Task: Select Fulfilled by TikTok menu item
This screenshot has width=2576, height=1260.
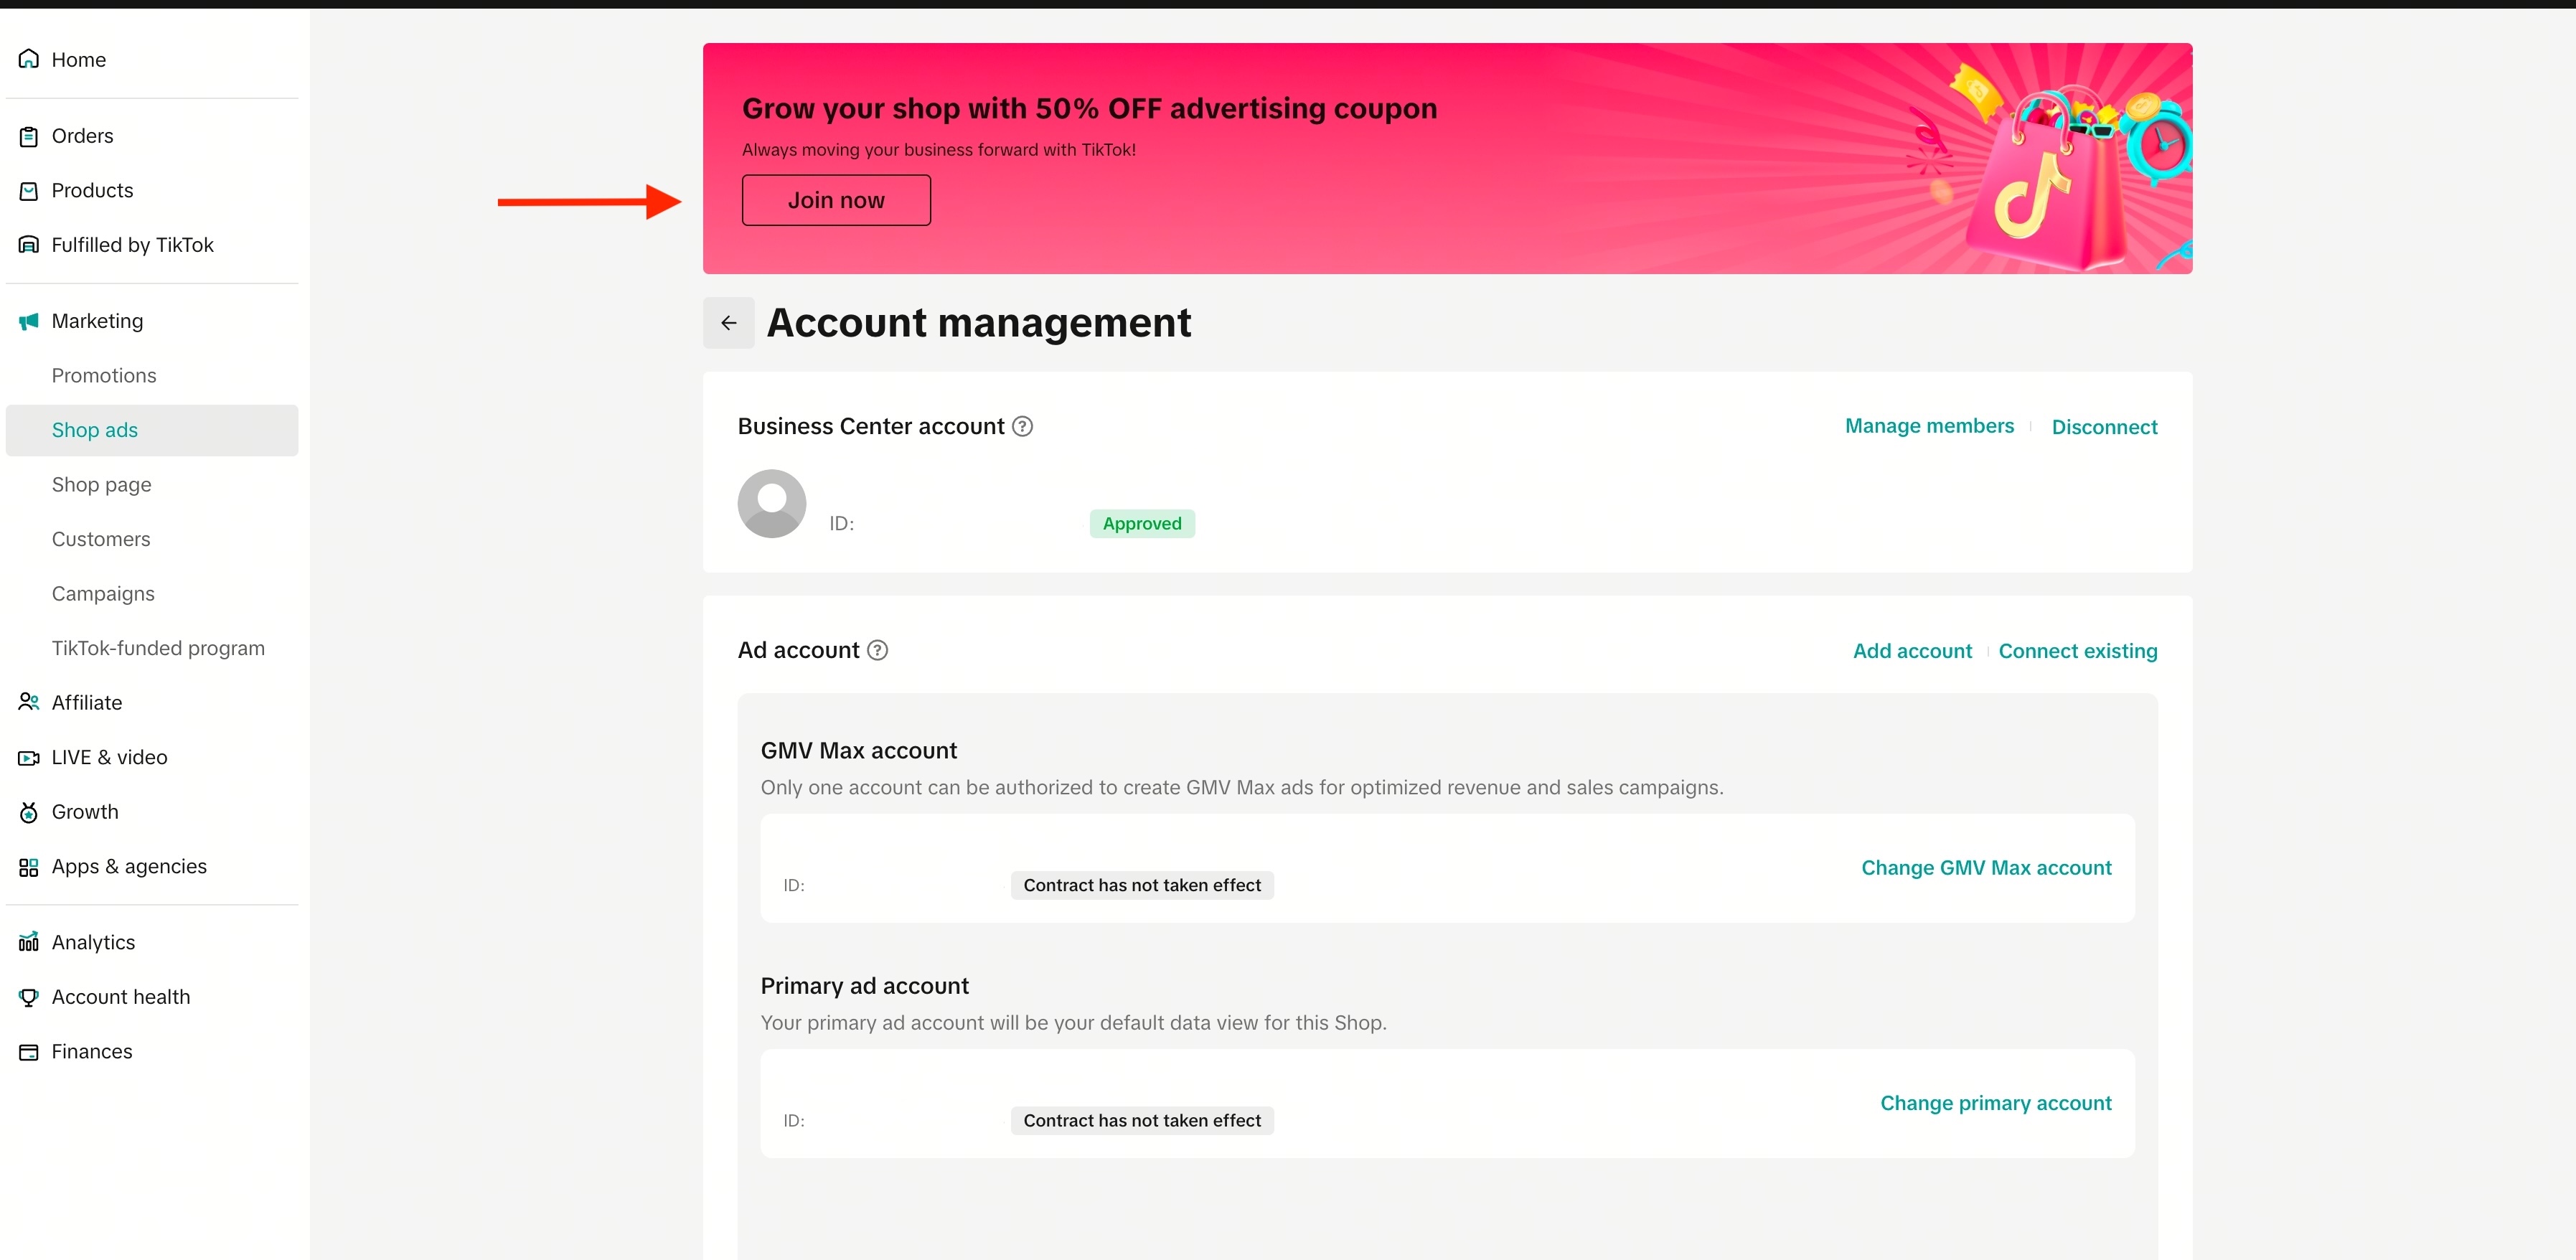Action: [x=152, y=245]
